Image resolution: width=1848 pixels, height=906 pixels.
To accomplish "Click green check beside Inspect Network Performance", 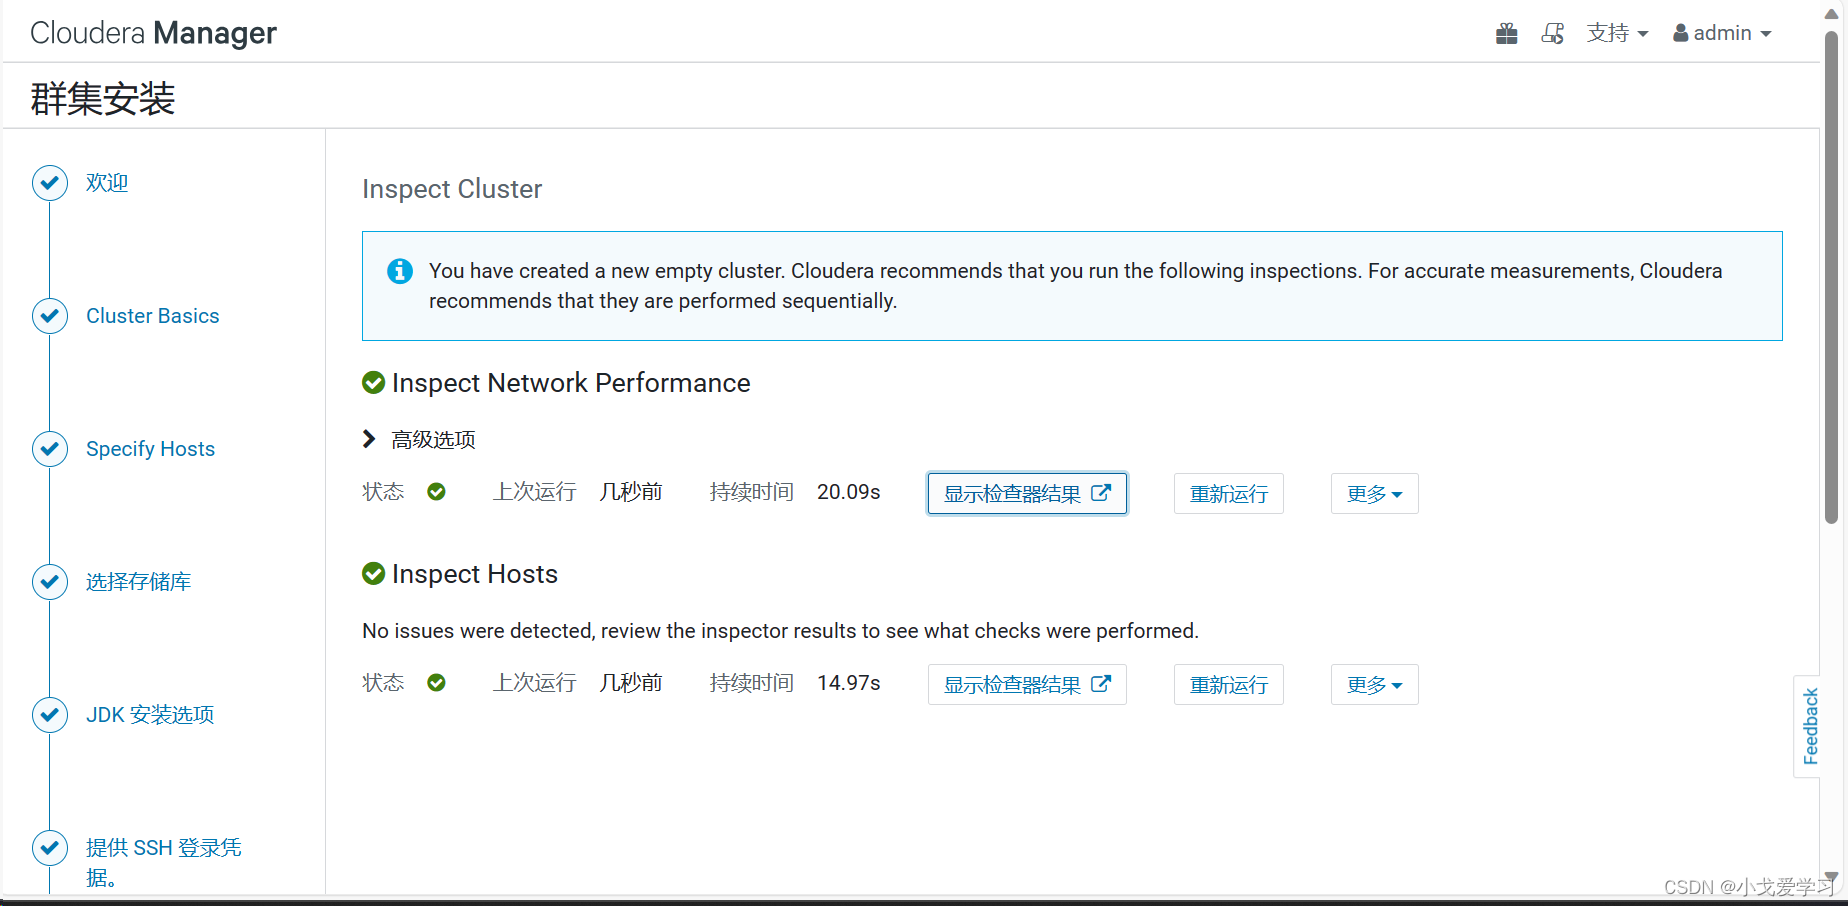I will 374,383.
